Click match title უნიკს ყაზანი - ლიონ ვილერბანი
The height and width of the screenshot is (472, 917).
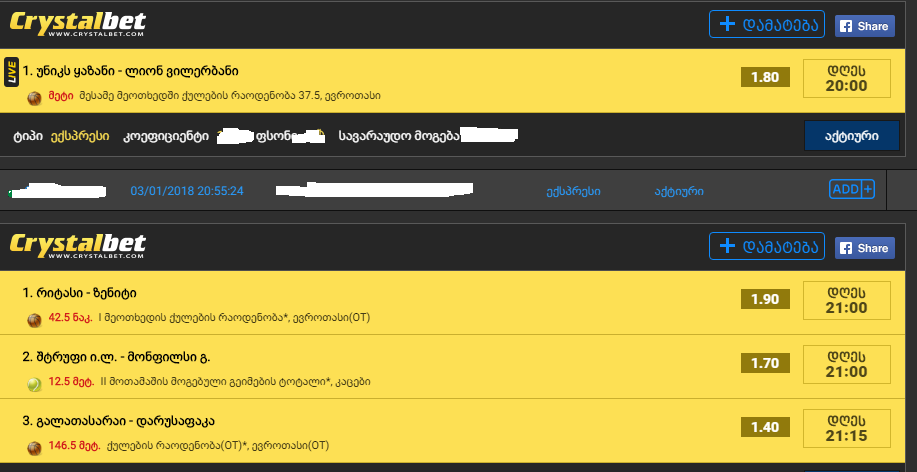[130, 71]
